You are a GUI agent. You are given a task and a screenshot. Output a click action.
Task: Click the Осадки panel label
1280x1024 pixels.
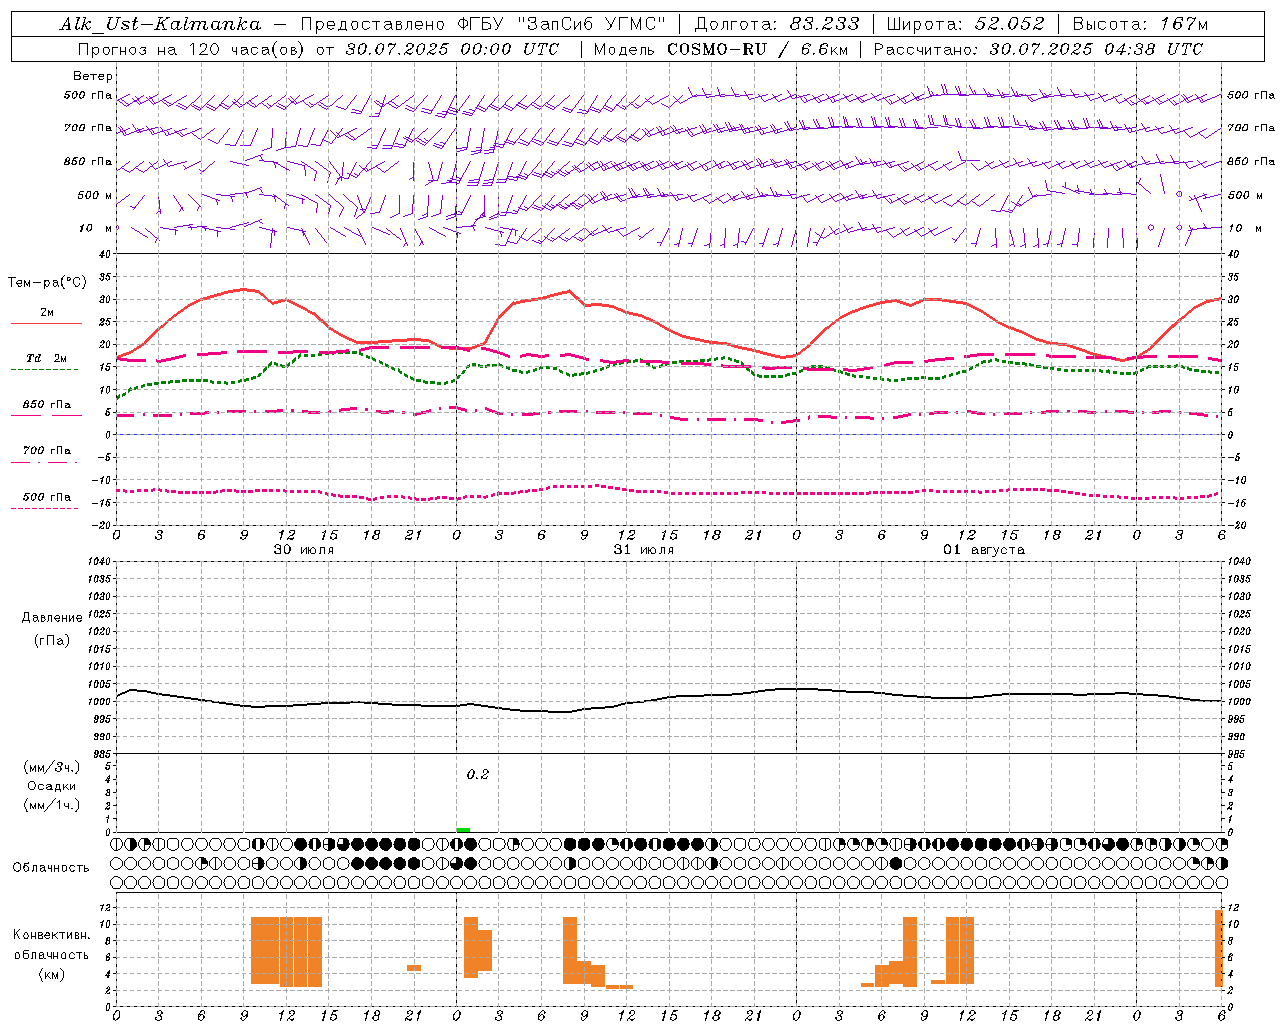pos(52,786)
